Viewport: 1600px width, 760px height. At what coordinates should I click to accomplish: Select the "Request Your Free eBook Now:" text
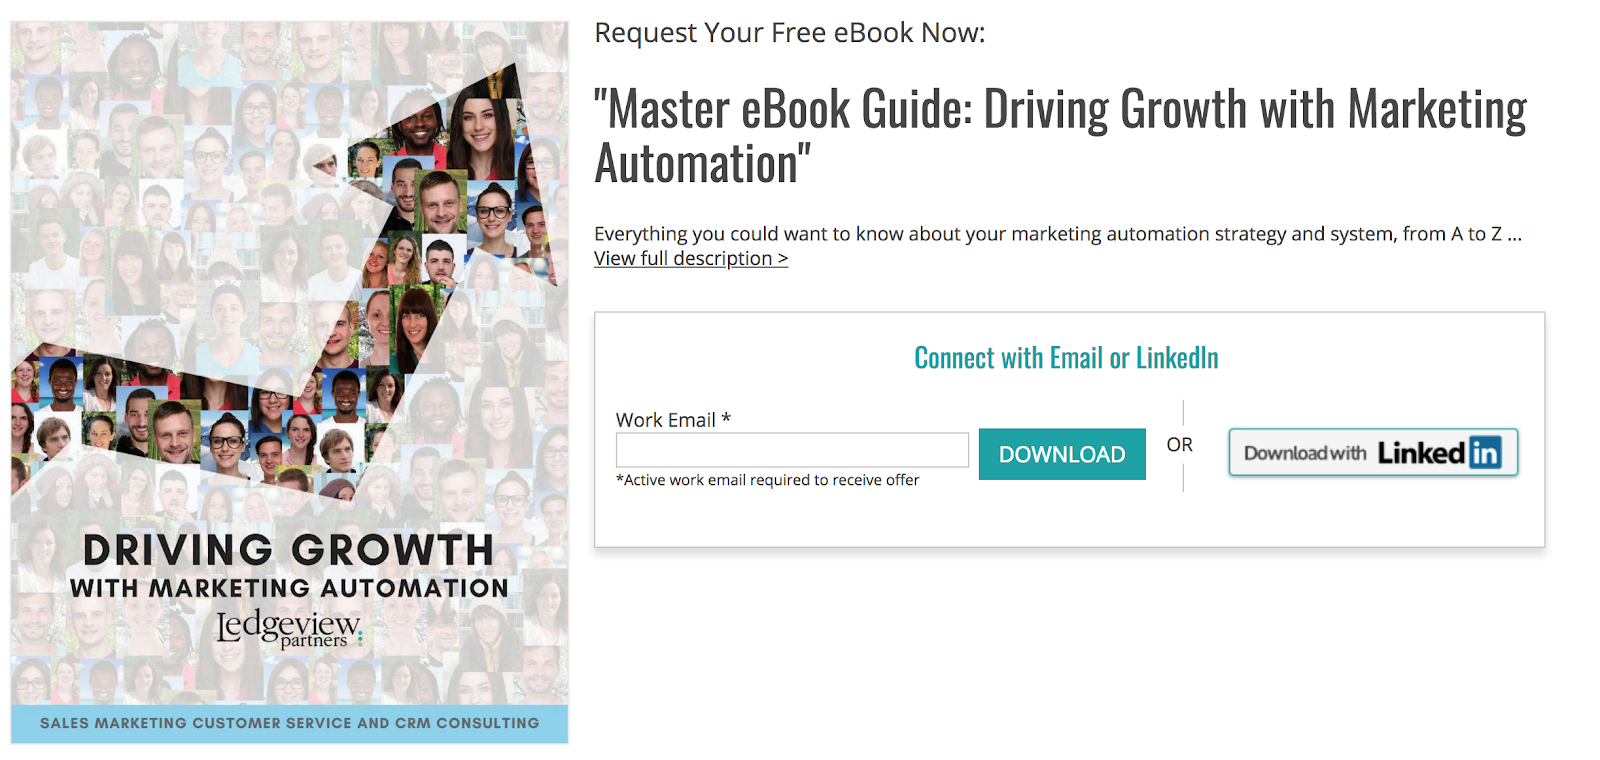tap(790, 33)
